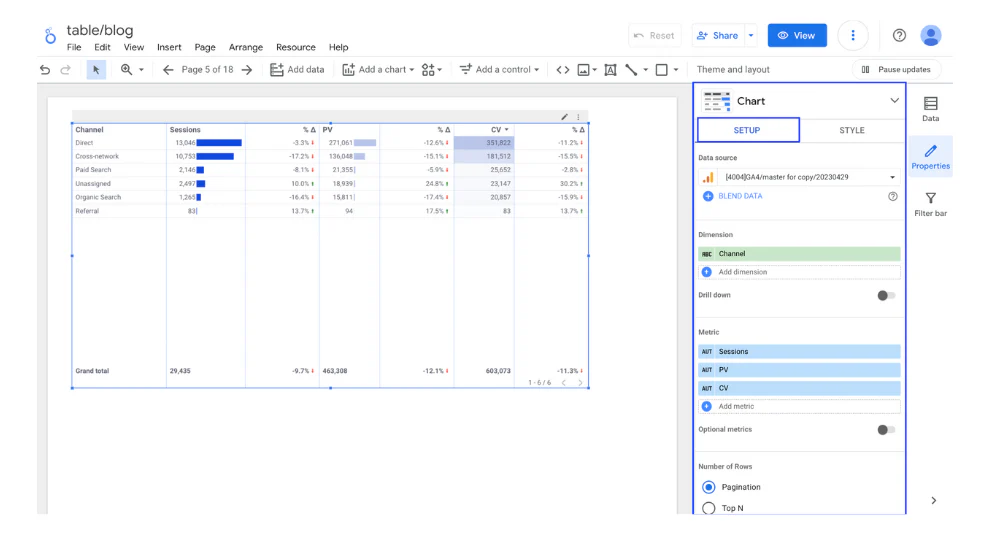
Task: Open the line type dropdown arrow
Action: pyautogui.click(x=645, y=69)
